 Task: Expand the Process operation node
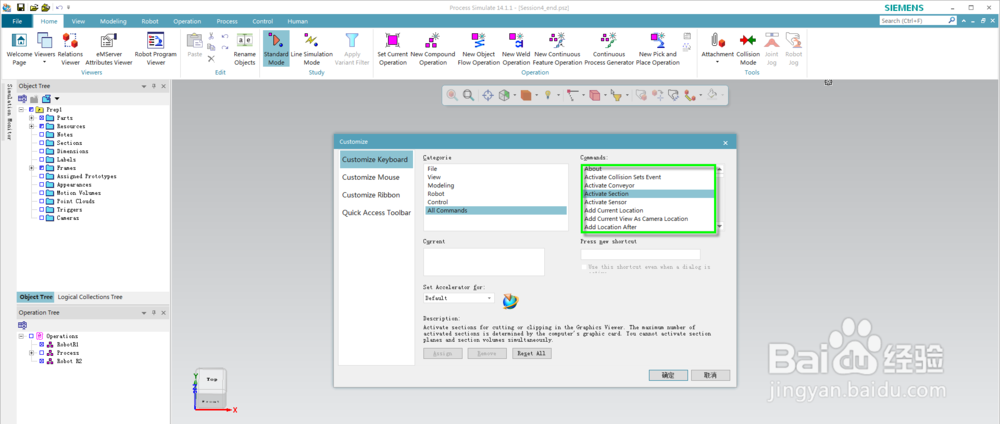tap(32, 353)
